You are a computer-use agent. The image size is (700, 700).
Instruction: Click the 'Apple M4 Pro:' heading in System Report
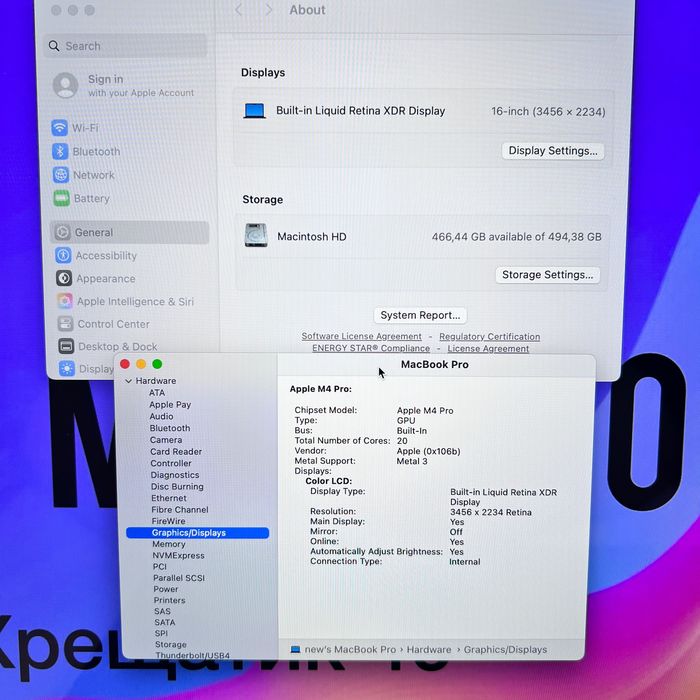321,389
